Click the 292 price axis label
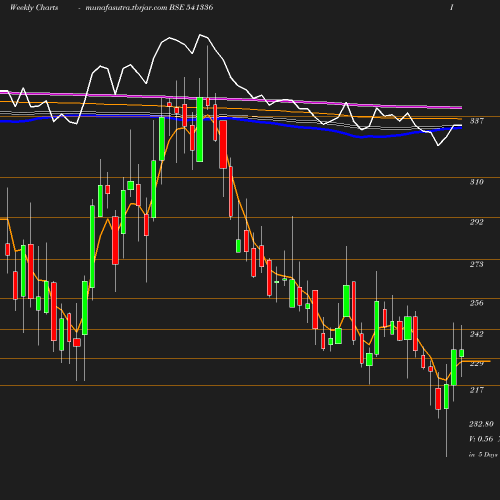The width and height of the screenshot is (500, 500). (476, 222)
